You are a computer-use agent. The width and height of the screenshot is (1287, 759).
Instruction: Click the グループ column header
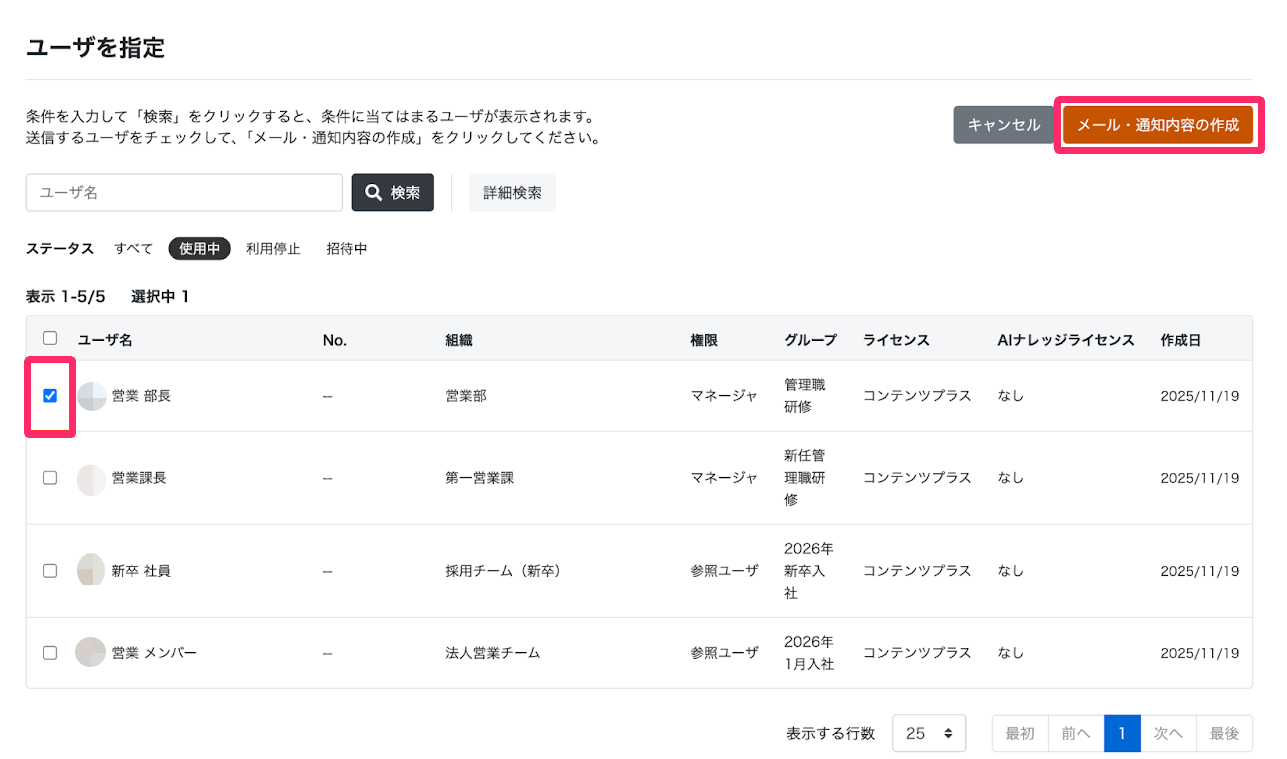[x=810, y=340]
